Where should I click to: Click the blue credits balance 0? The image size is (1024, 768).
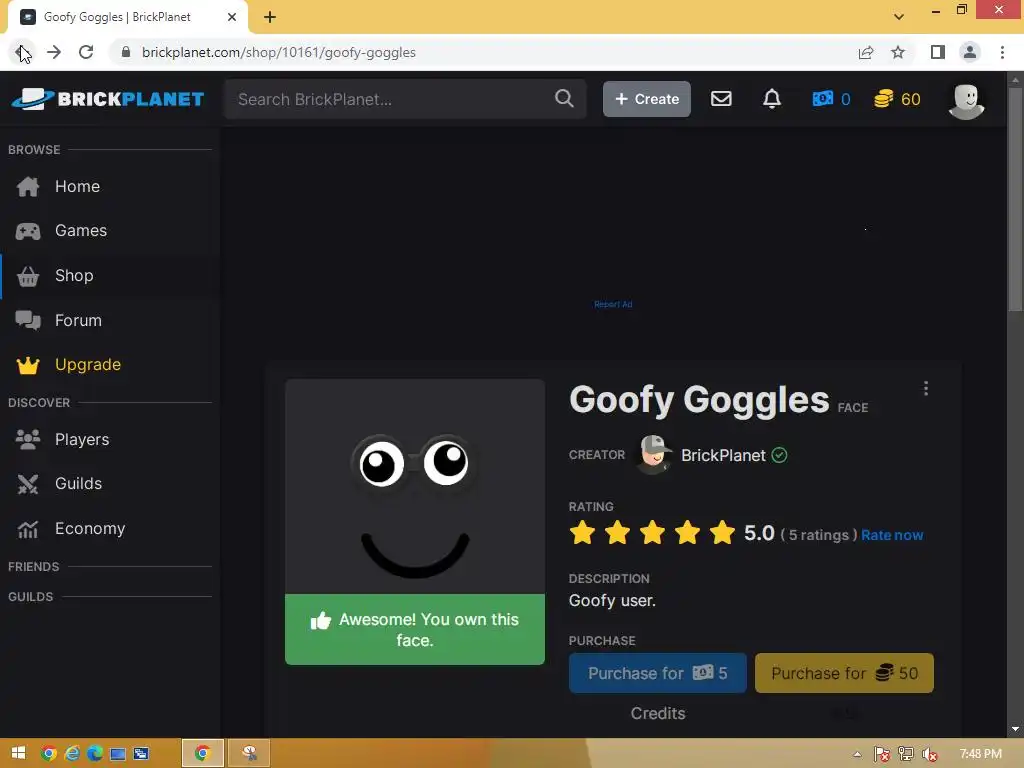tap(831, 99)
